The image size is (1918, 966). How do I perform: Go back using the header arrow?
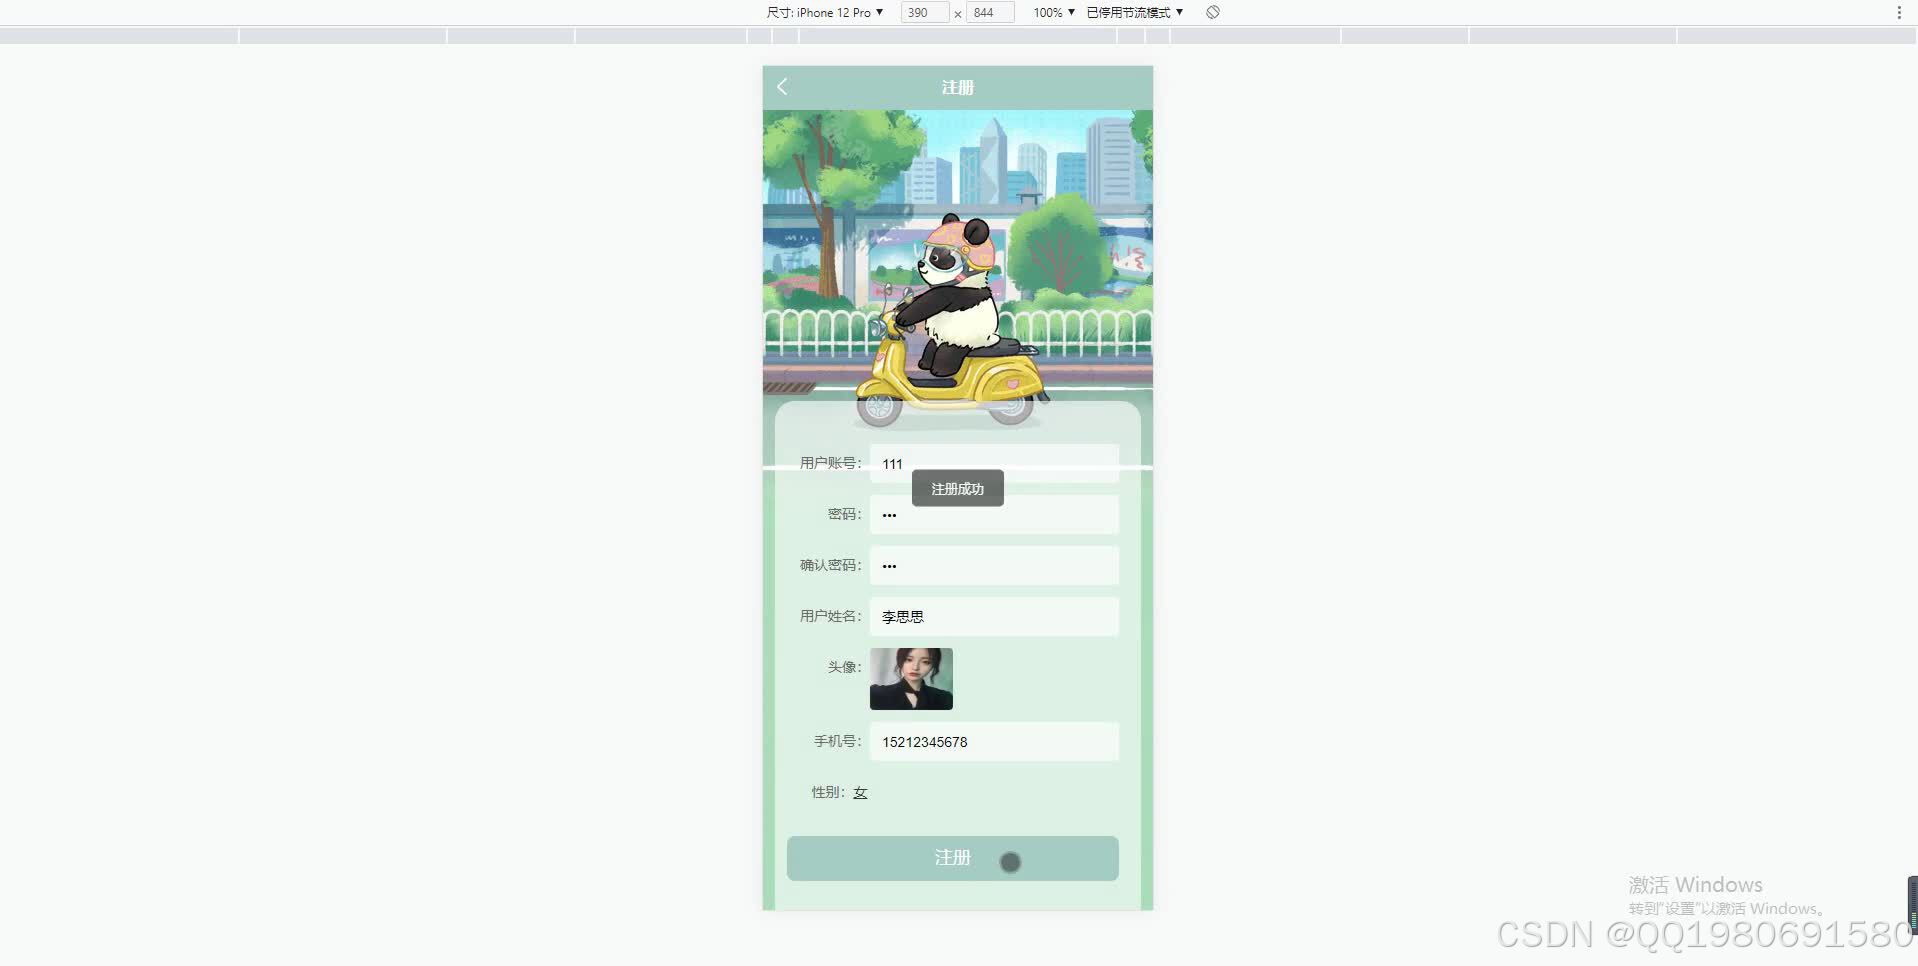782,87
